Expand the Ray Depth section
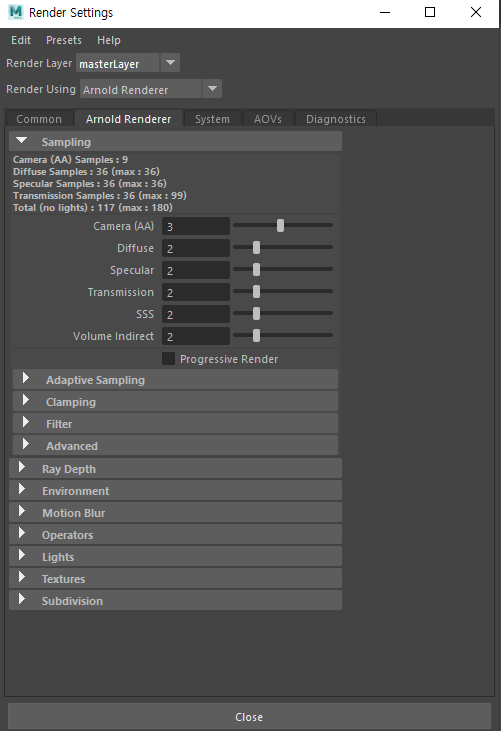The image size is (501, 731). (175, 469)
